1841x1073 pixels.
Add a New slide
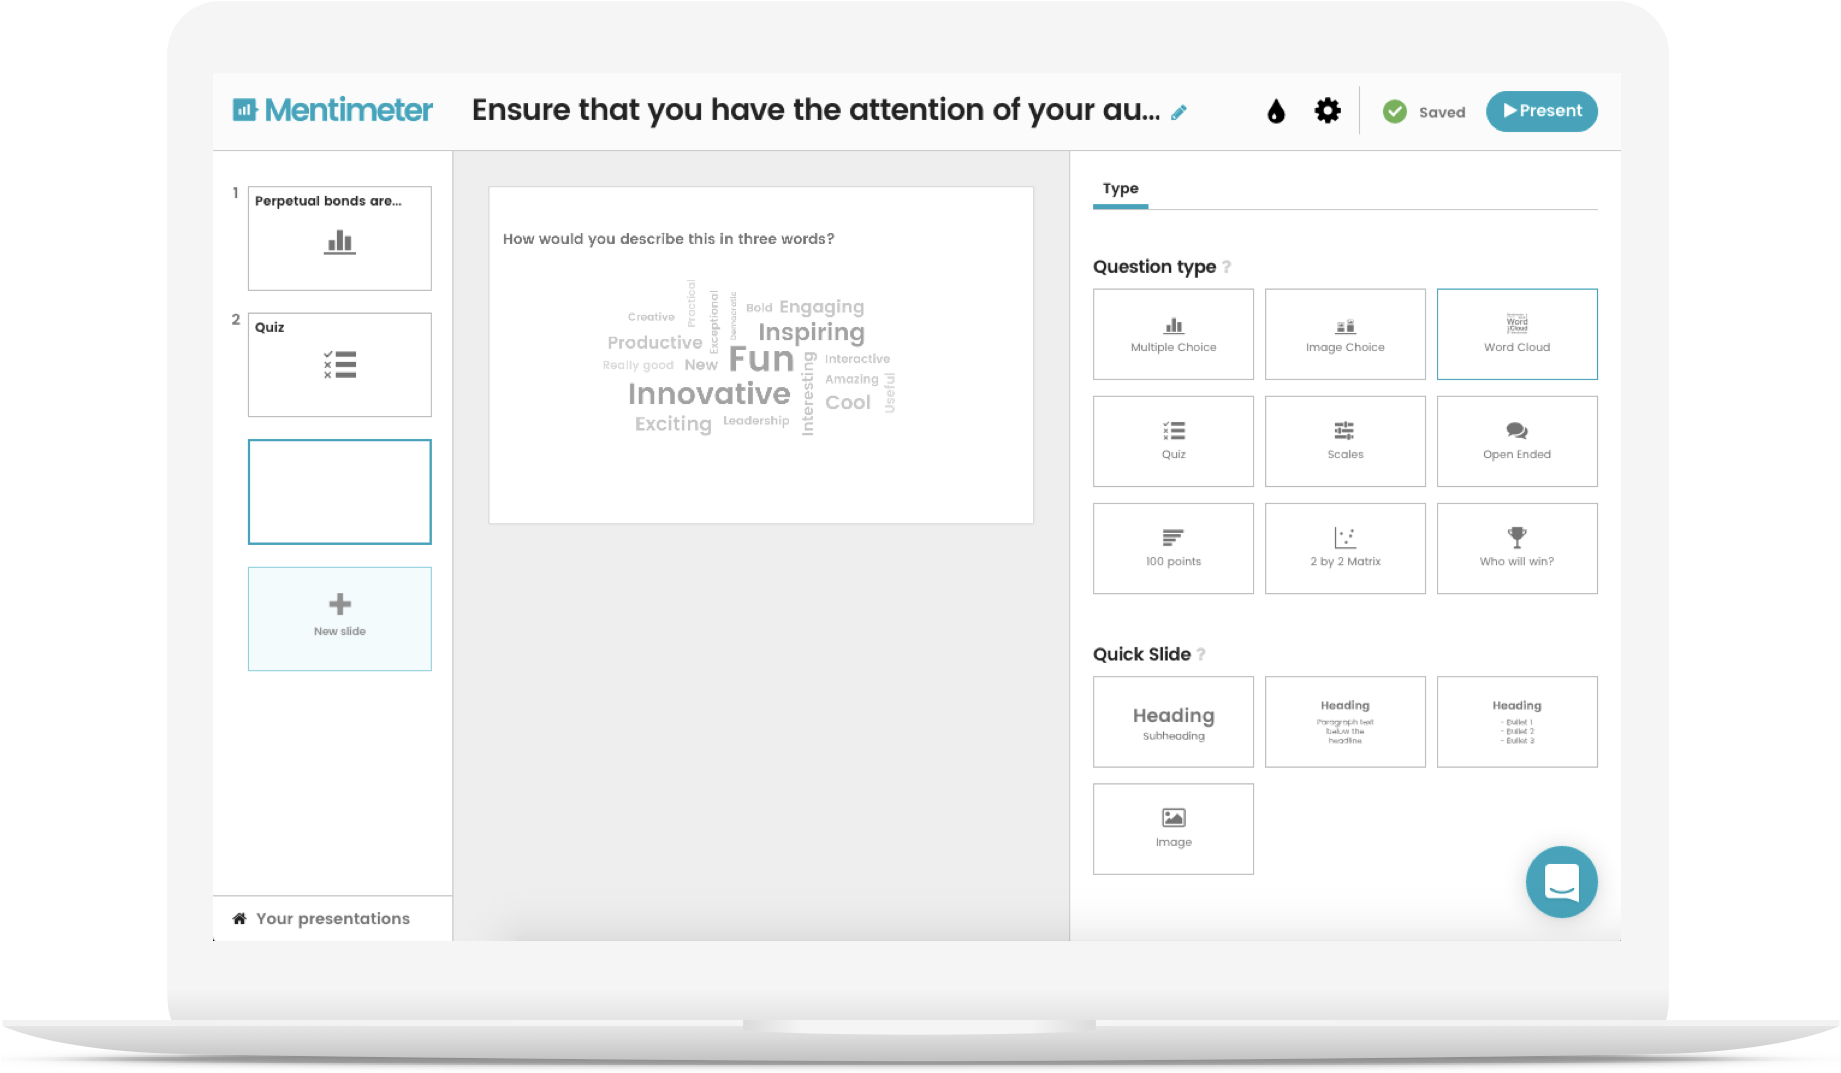click(339, 618)
